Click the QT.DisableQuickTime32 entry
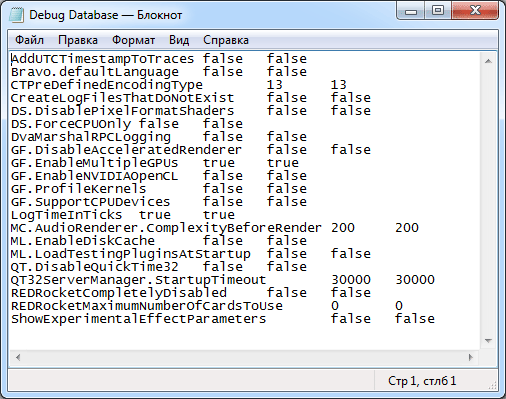The image size is (506, 399). tap(95, 267)
